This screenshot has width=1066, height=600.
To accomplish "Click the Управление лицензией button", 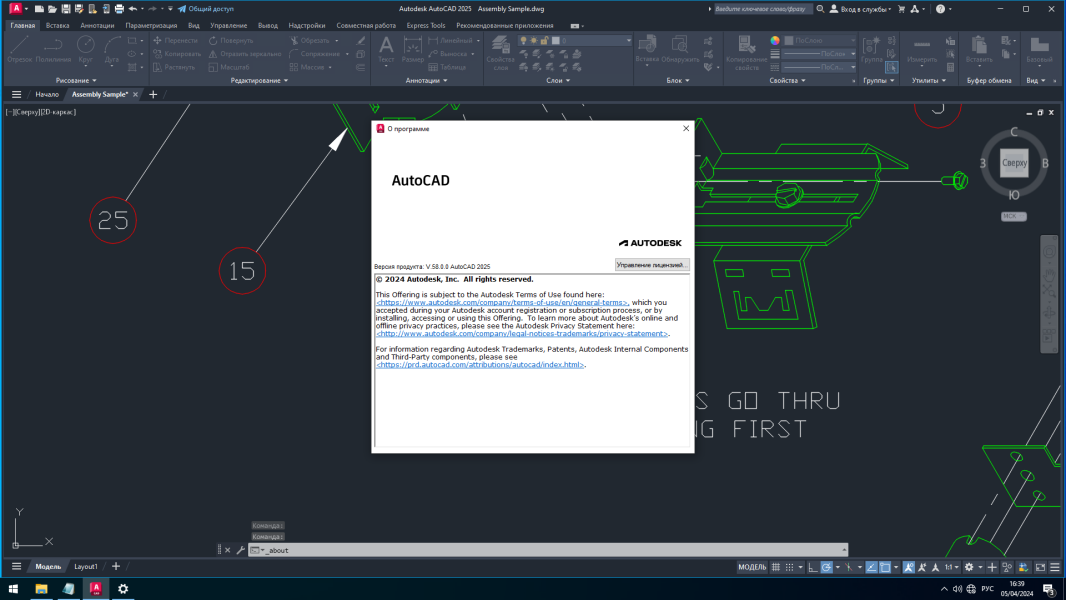I will click(x=651, y=265).
